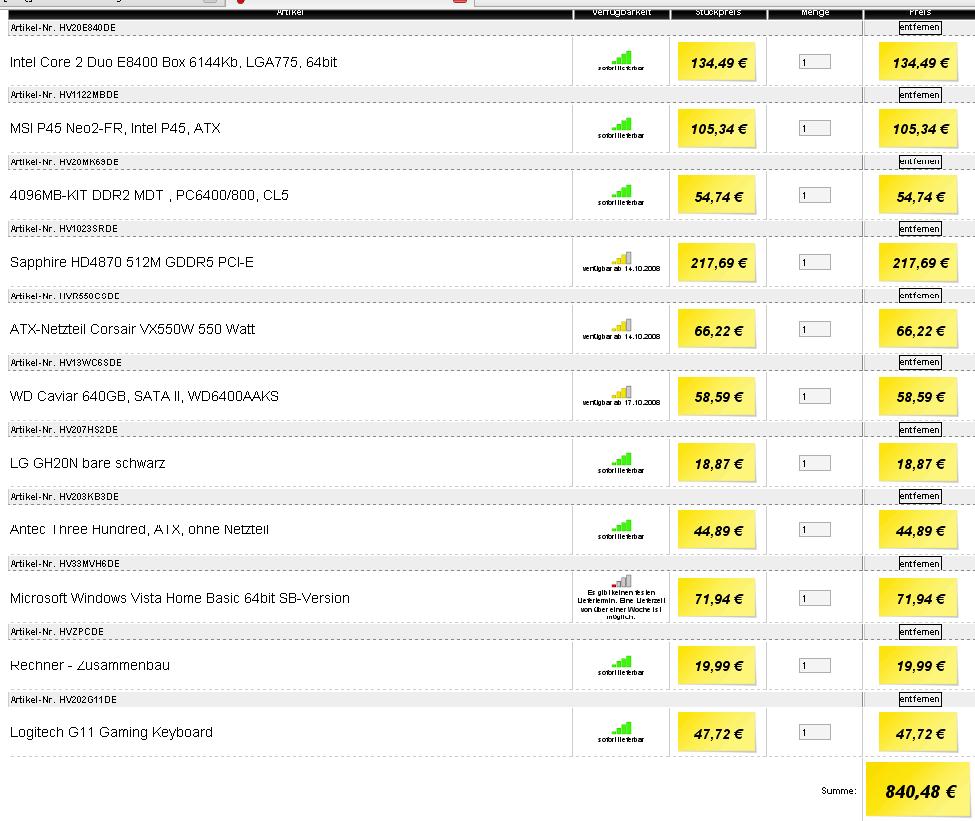Screen dimensions: 975x821
Task: Focus quantity field for MSI P45 Neo2-FR
Action: click(x=815, y=129)
